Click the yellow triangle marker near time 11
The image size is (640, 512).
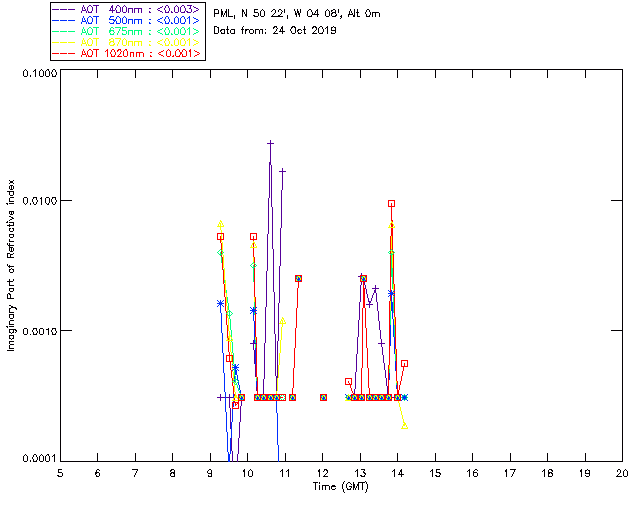click(283, 321)
